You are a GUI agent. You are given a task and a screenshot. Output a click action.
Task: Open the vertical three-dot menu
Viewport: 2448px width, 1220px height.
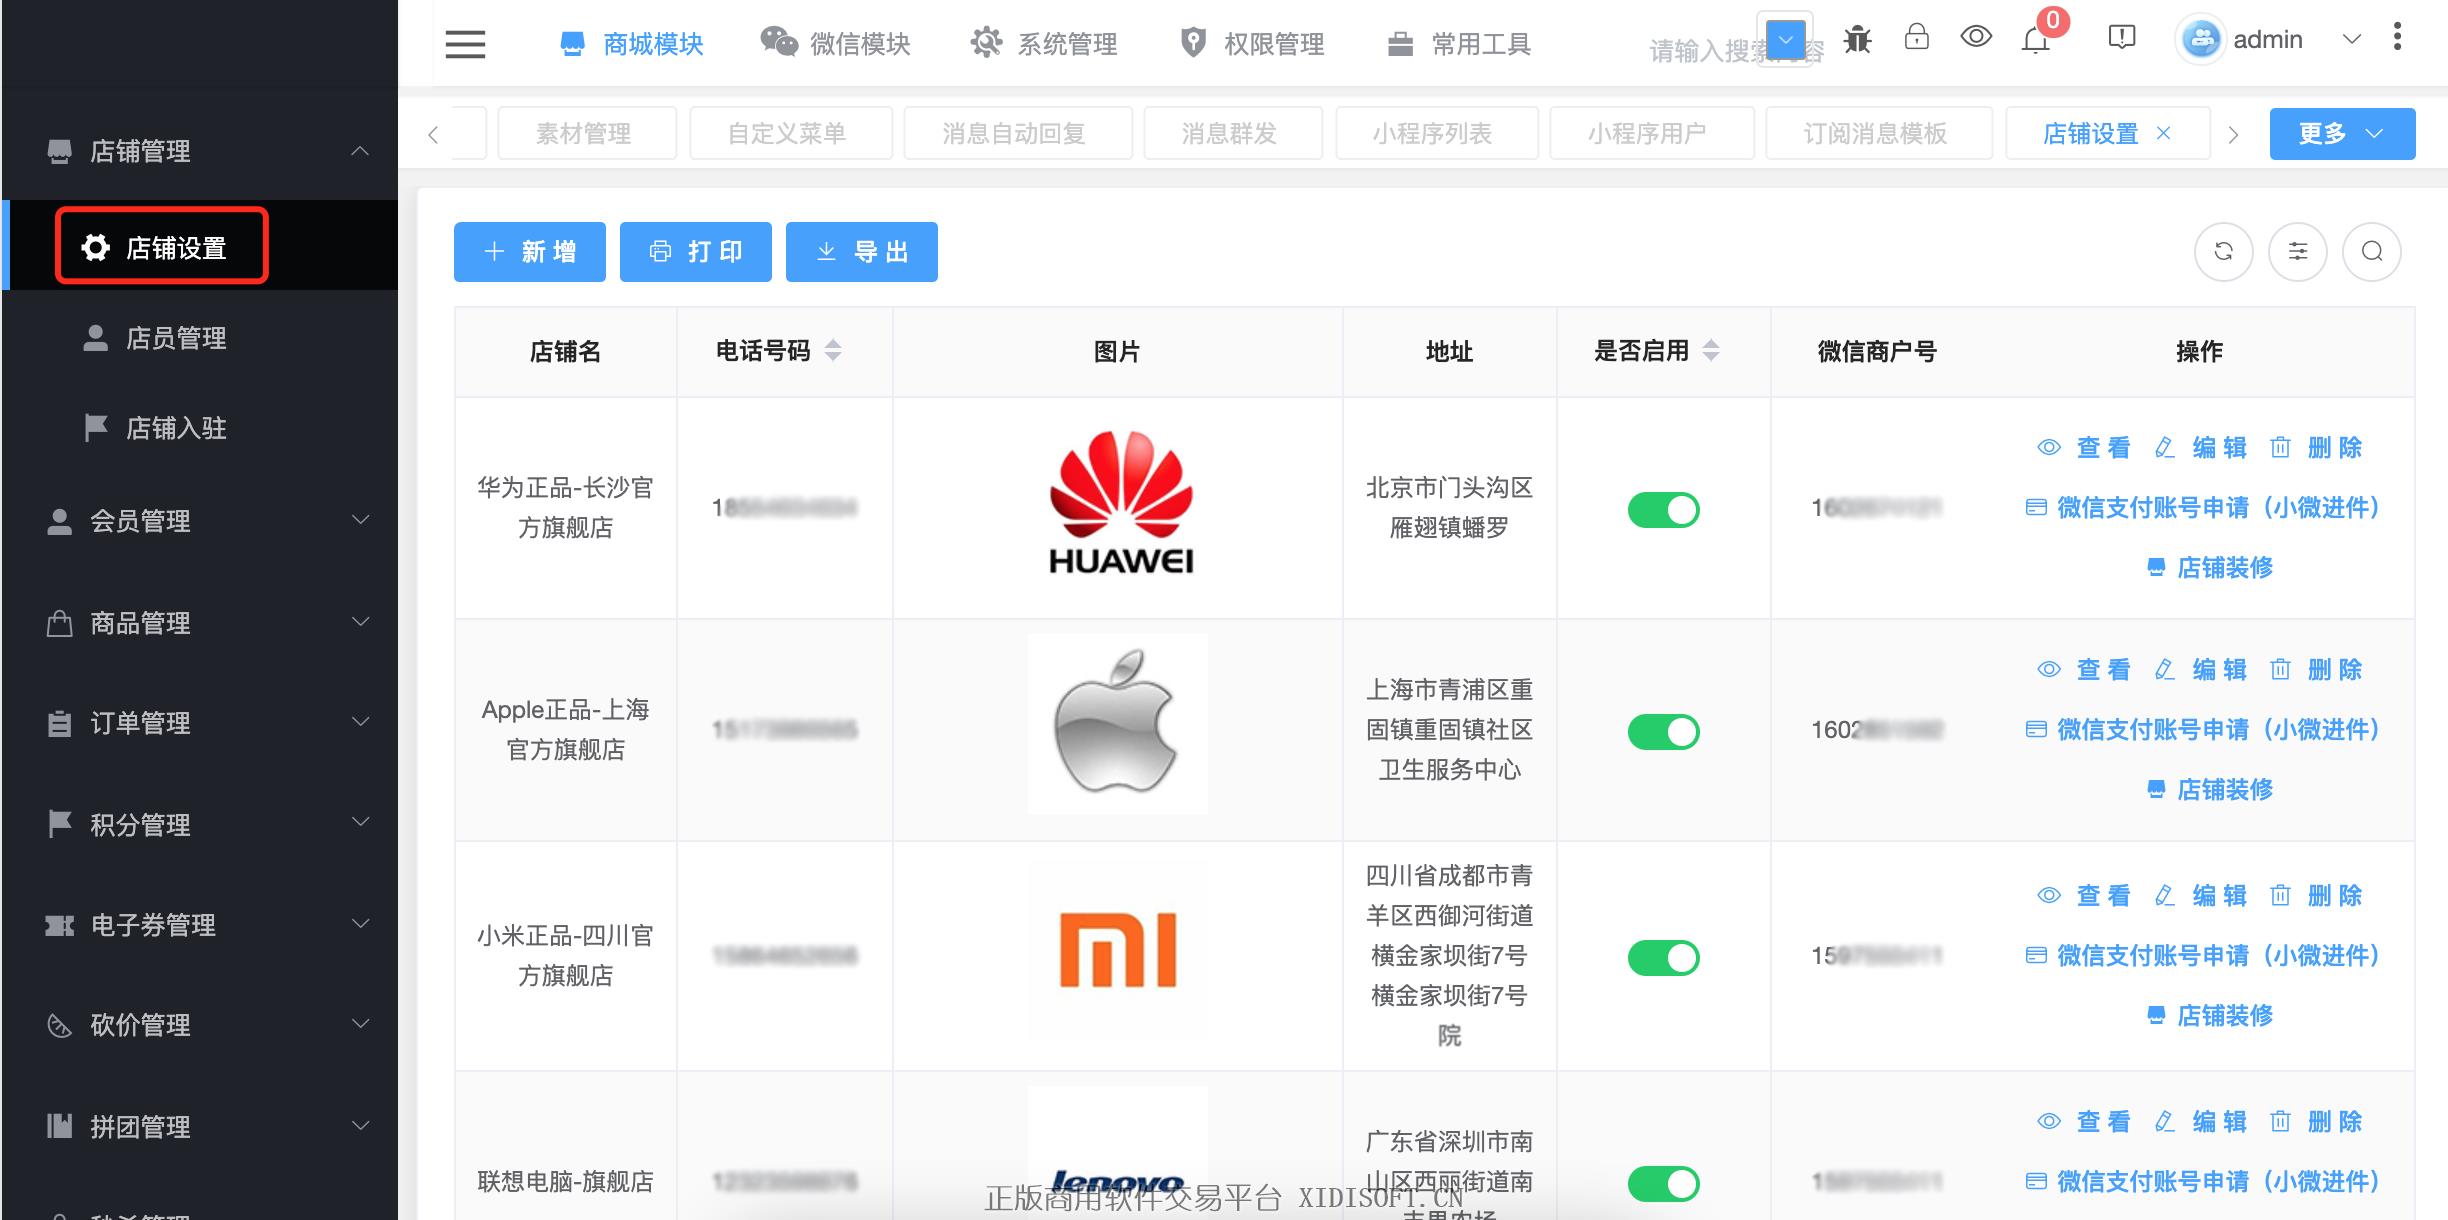point(2397,37)
